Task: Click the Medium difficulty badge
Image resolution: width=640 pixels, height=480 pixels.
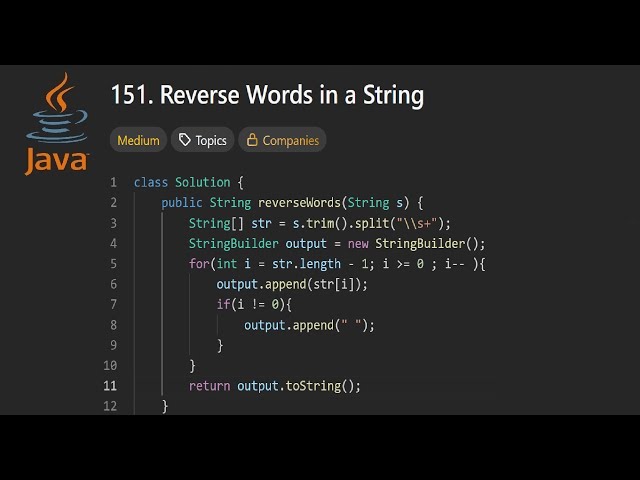Action: pyautogui.click(x=138, y=140)
